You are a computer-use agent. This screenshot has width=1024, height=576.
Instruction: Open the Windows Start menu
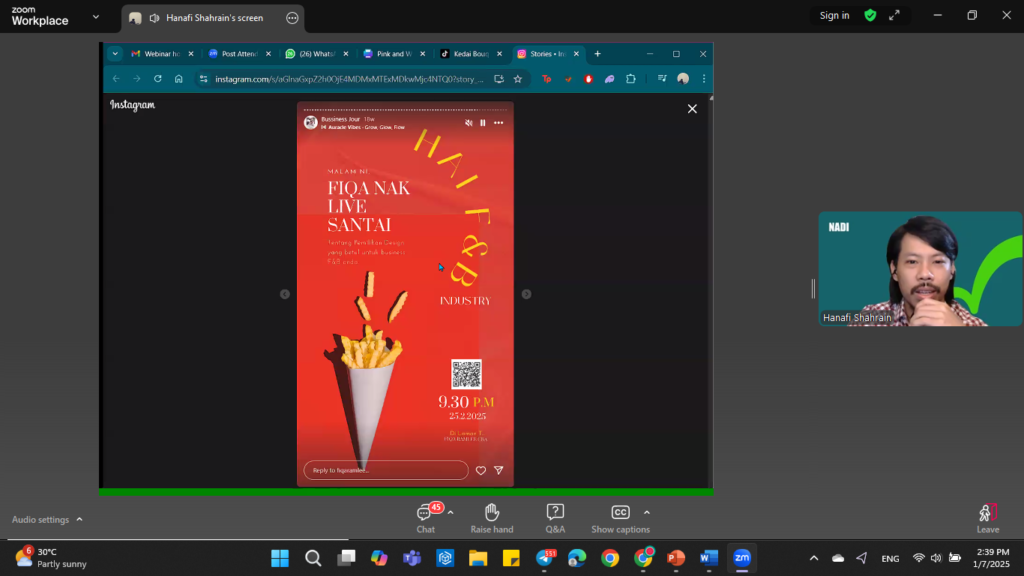[x=280, y=558]
